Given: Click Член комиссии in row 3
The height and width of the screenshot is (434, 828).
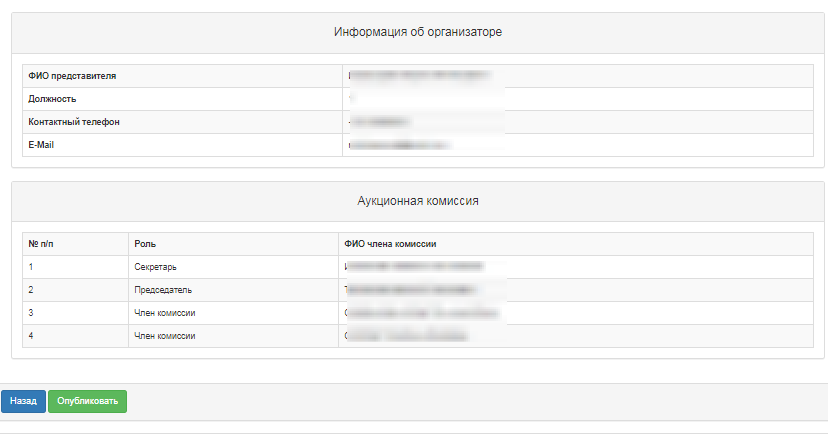Looking at the screenshot, I should coord(165,313).
